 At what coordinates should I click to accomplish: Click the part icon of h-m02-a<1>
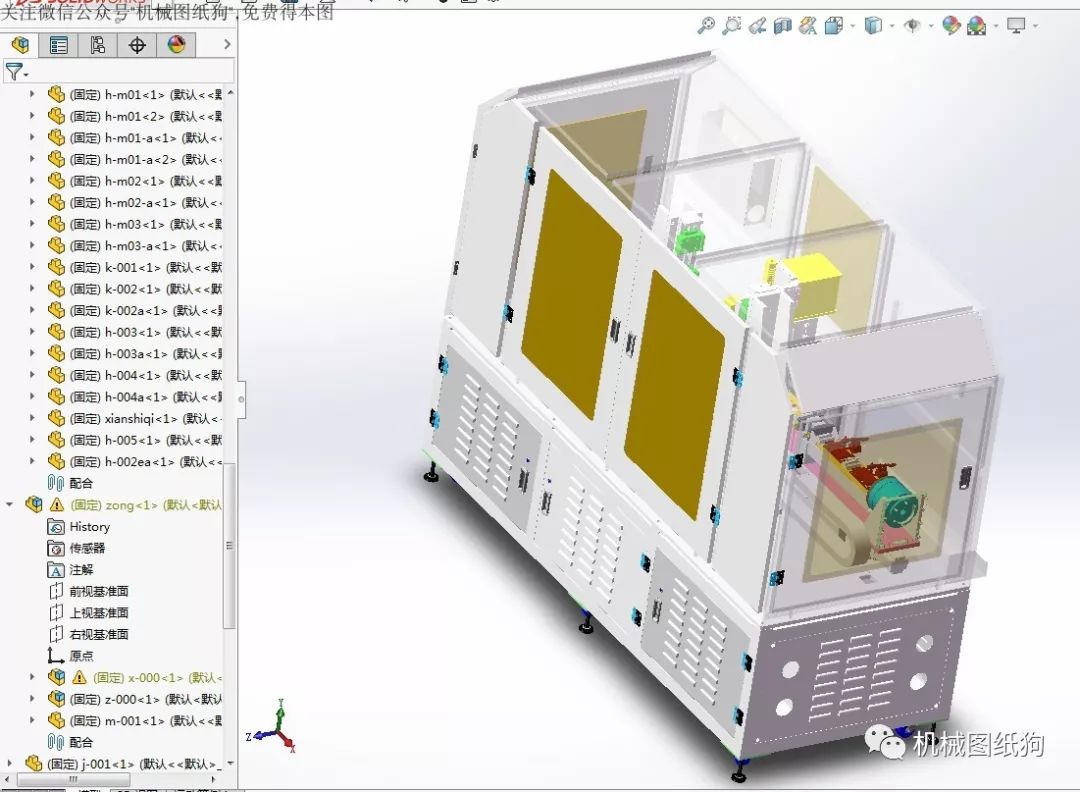click(56, 202)
